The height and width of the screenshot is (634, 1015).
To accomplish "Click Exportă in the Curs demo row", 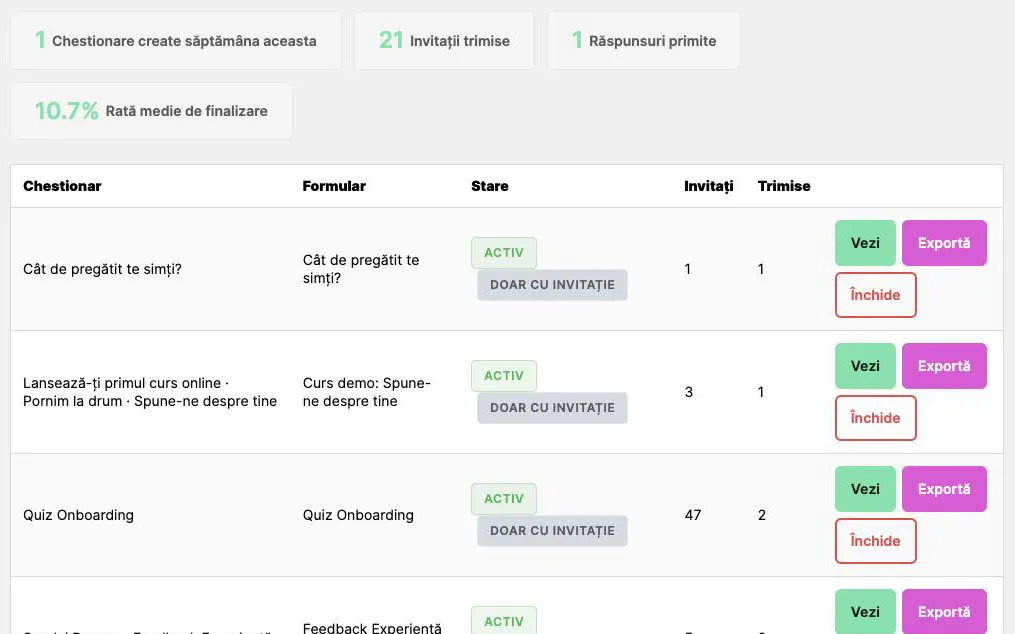I will [944, 366].
